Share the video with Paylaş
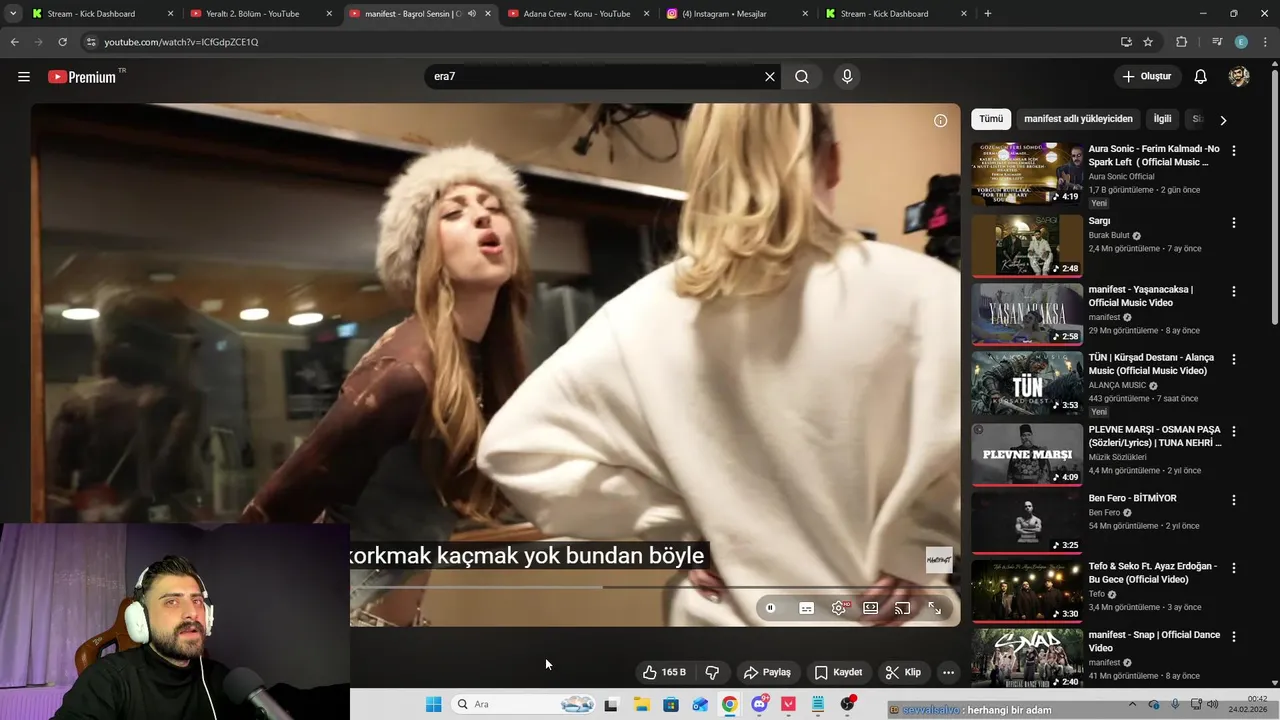This screenshot has width=1280, height=720. (x=768, y=672)
